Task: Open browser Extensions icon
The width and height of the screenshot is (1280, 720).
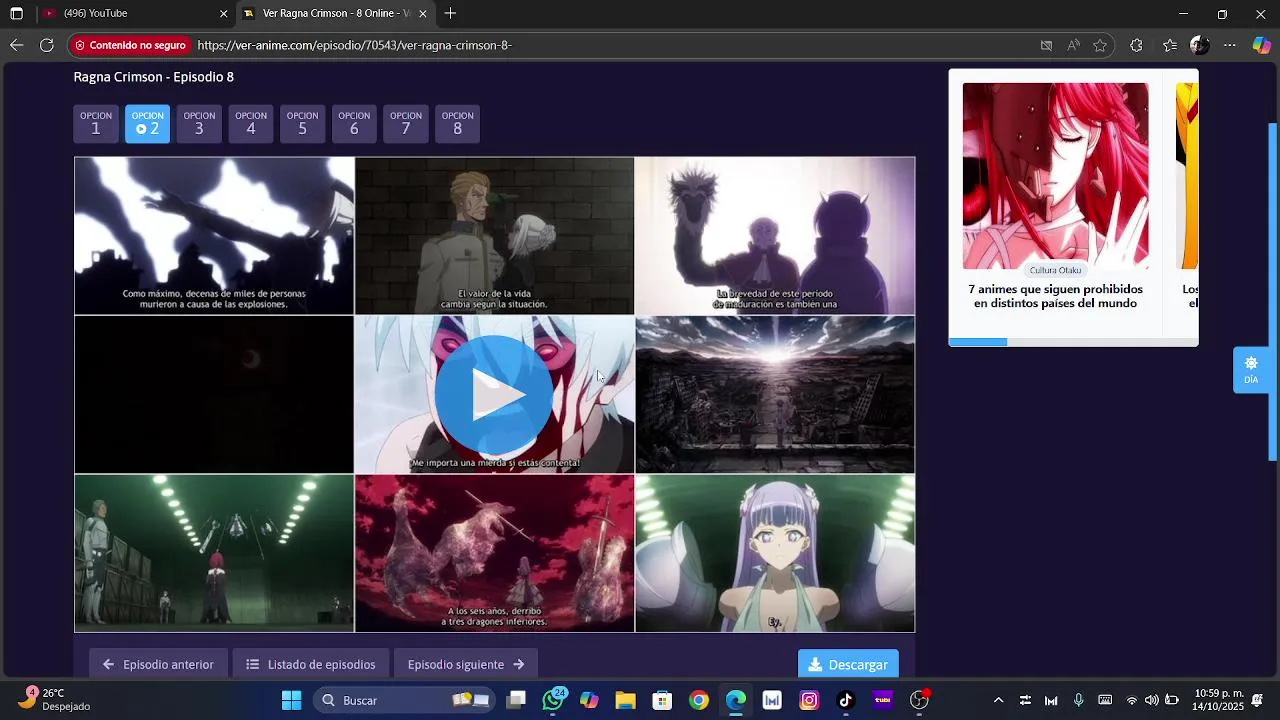Action: click(x=1136, y=45)
